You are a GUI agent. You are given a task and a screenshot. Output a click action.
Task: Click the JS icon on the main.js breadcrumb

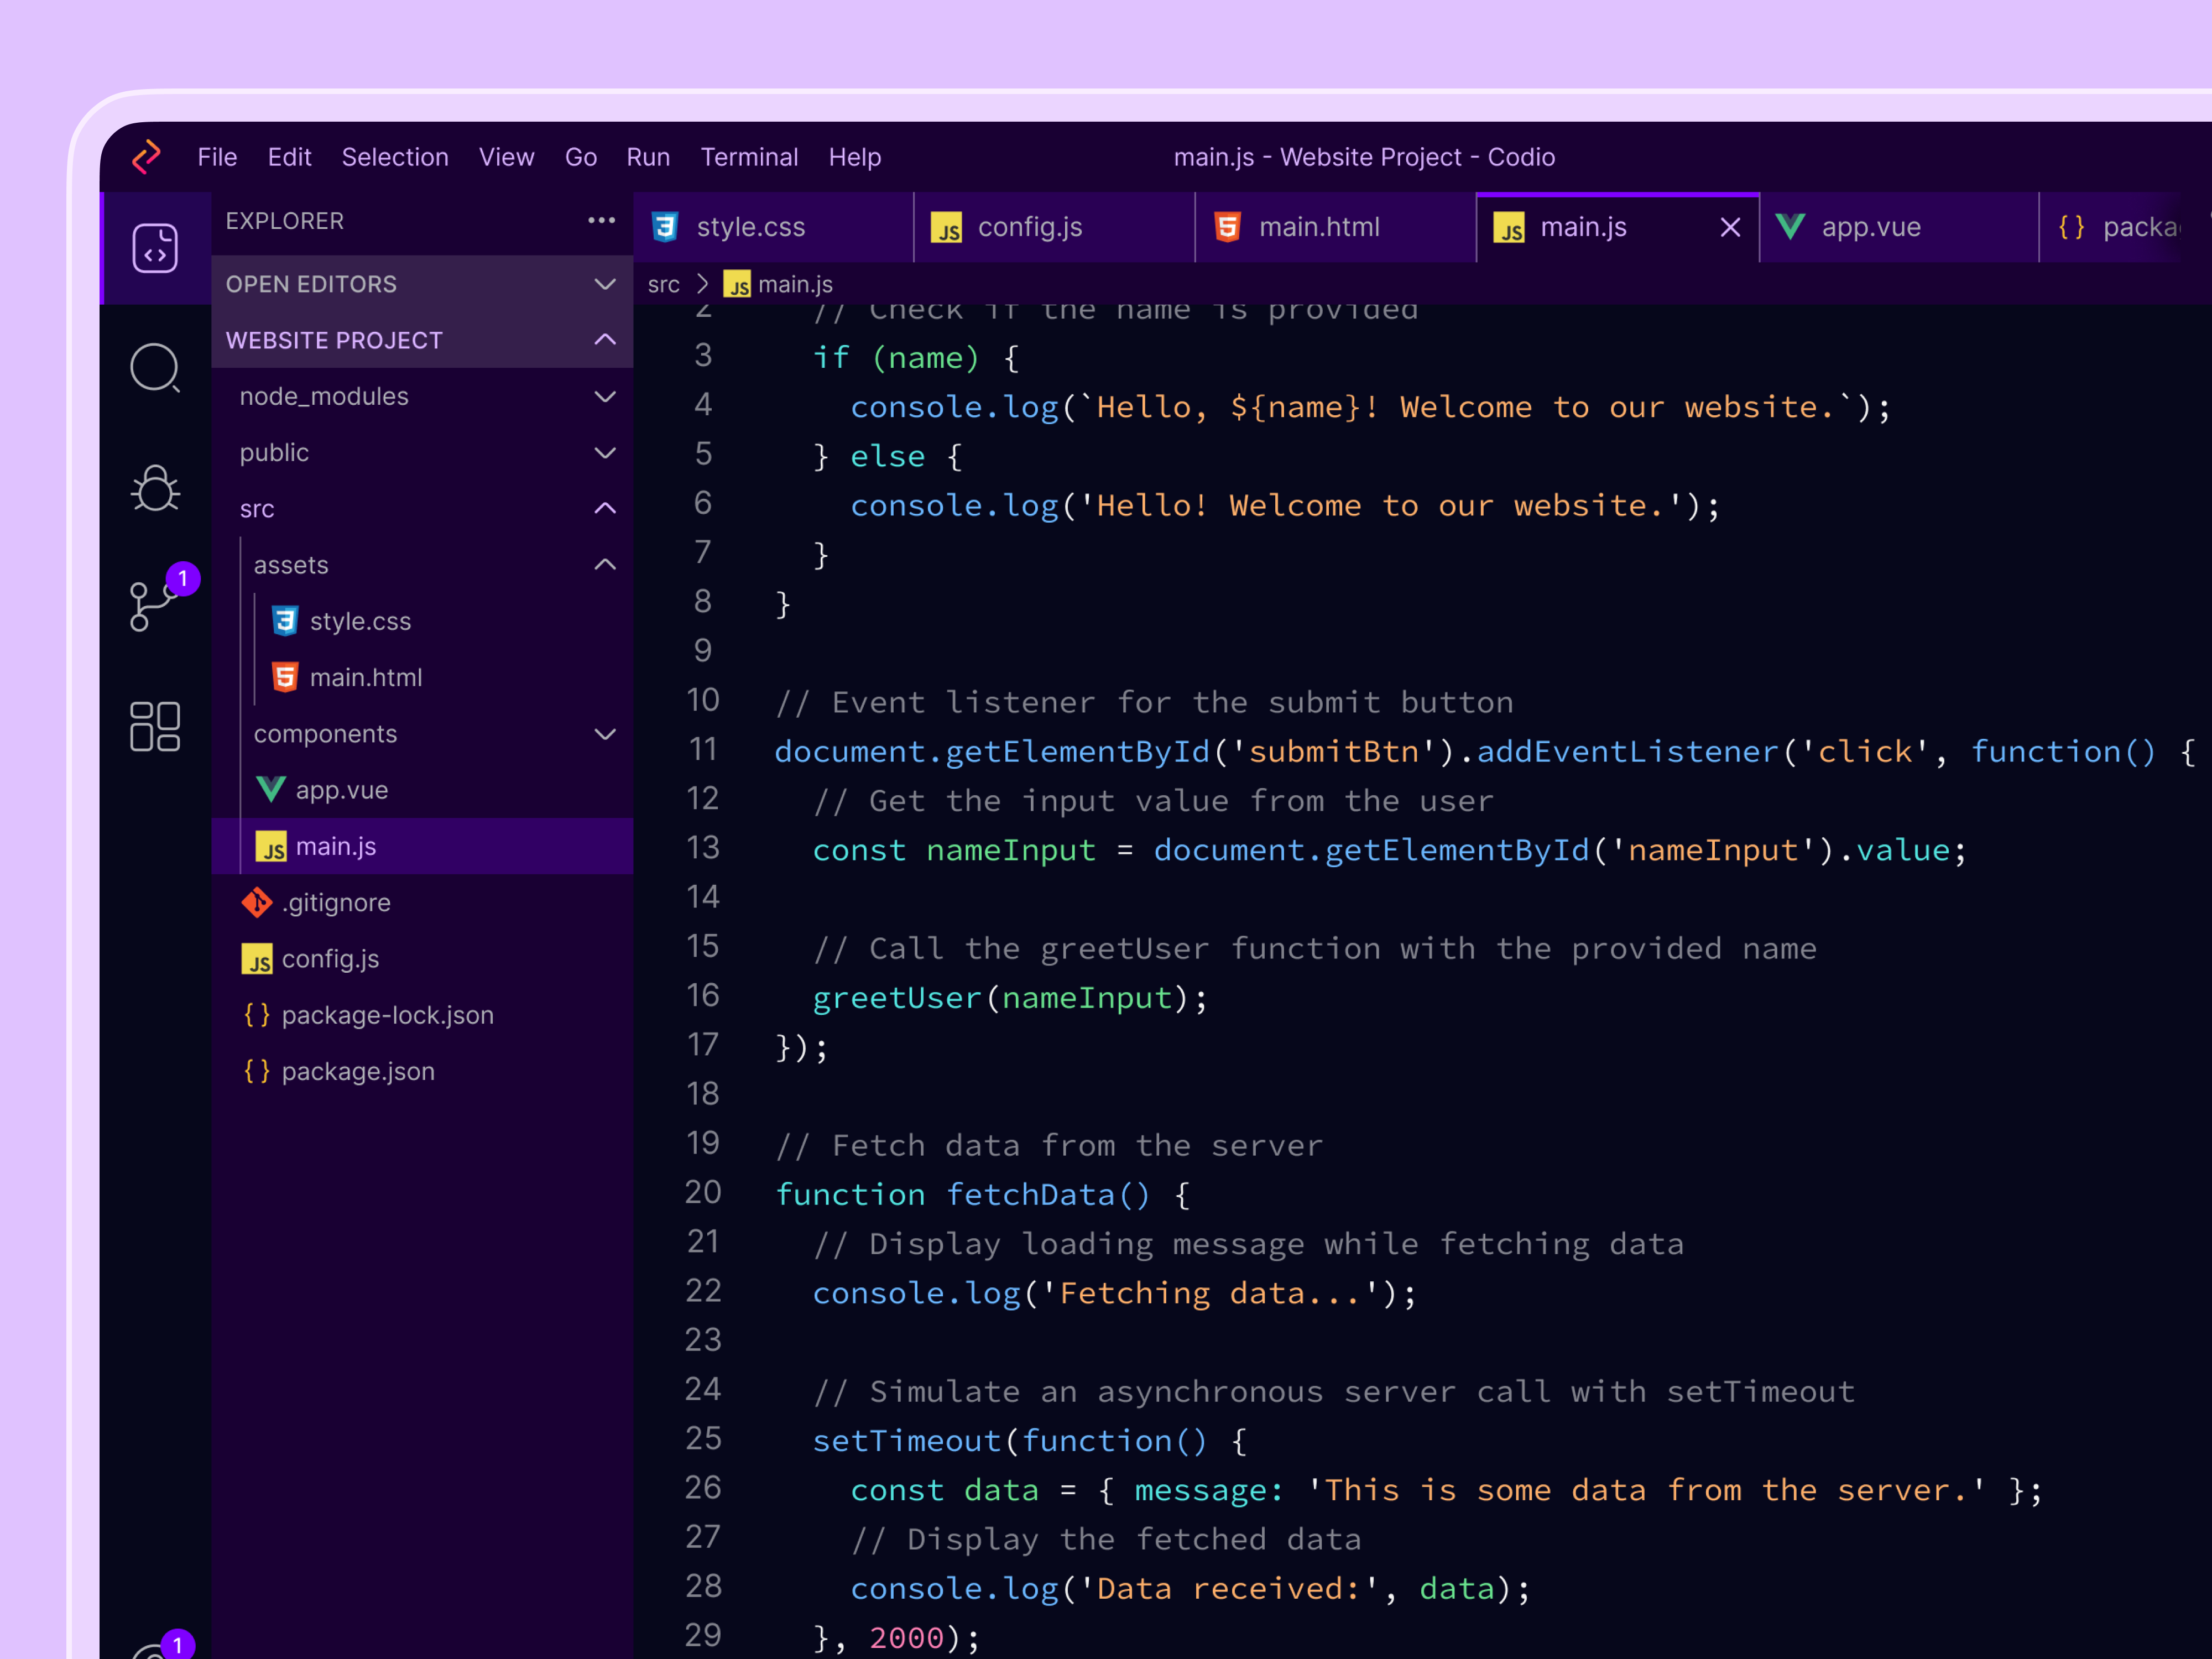(737, 284)
